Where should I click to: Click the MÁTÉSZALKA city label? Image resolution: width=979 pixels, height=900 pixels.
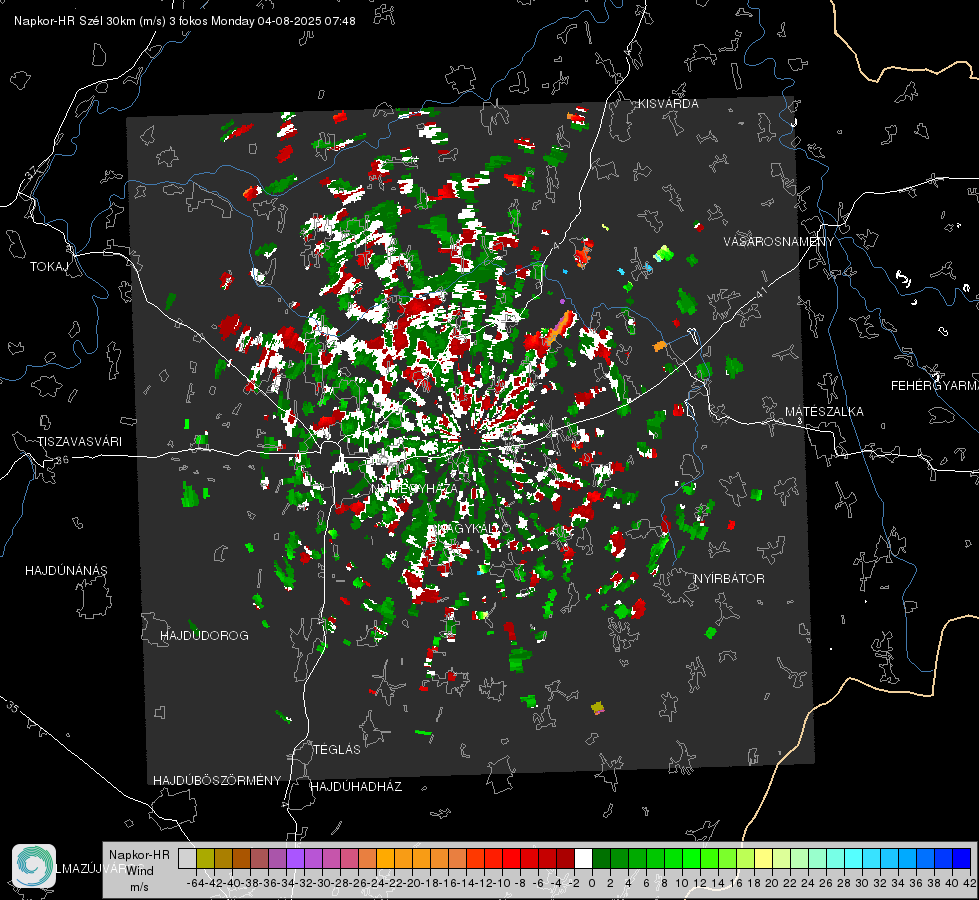pyautogui.click(x=824, y=412)
